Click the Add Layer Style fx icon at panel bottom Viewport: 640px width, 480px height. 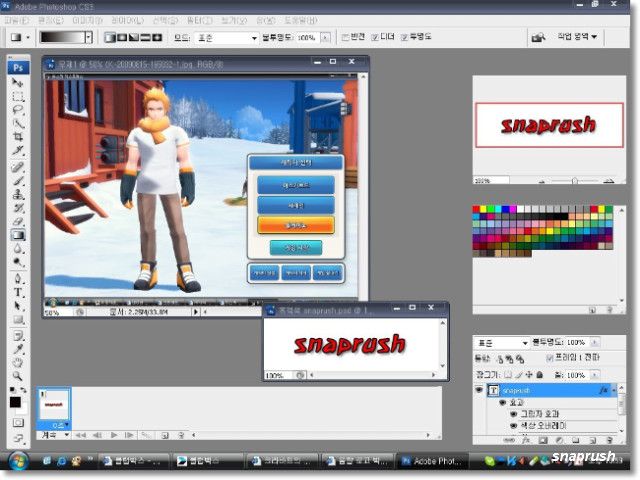coord(526,440)
